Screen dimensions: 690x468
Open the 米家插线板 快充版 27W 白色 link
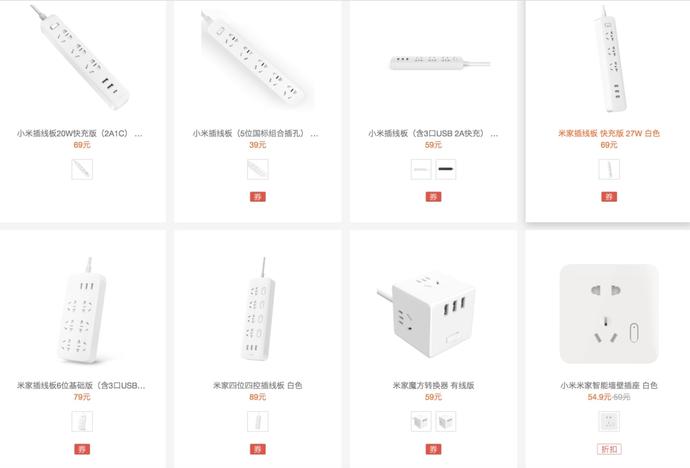[x=609, y=133]
